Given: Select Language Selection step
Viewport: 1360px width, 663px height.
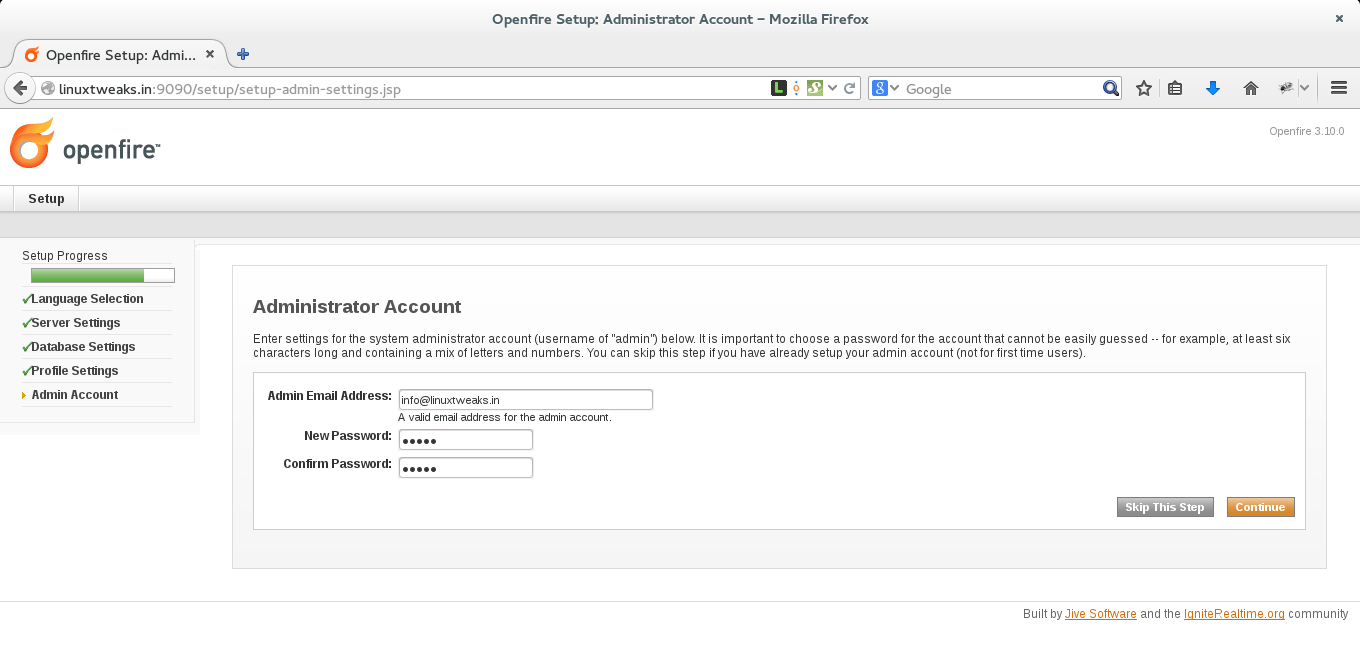Looking at the screenshot, I should pos(87,299).
